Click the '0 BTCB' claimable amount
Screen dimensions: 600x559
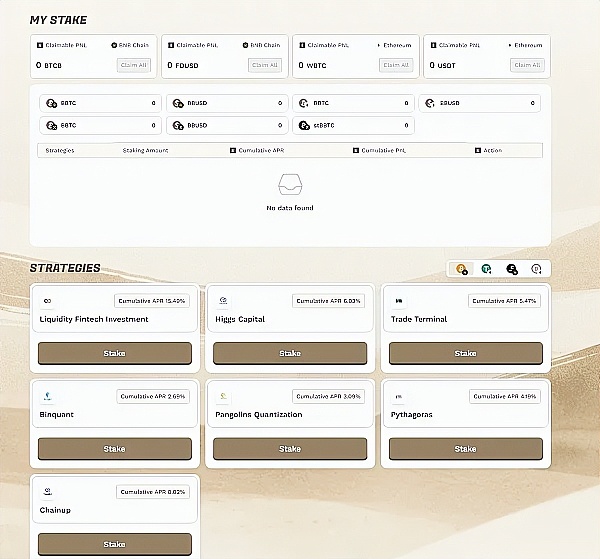coord(49,65)
